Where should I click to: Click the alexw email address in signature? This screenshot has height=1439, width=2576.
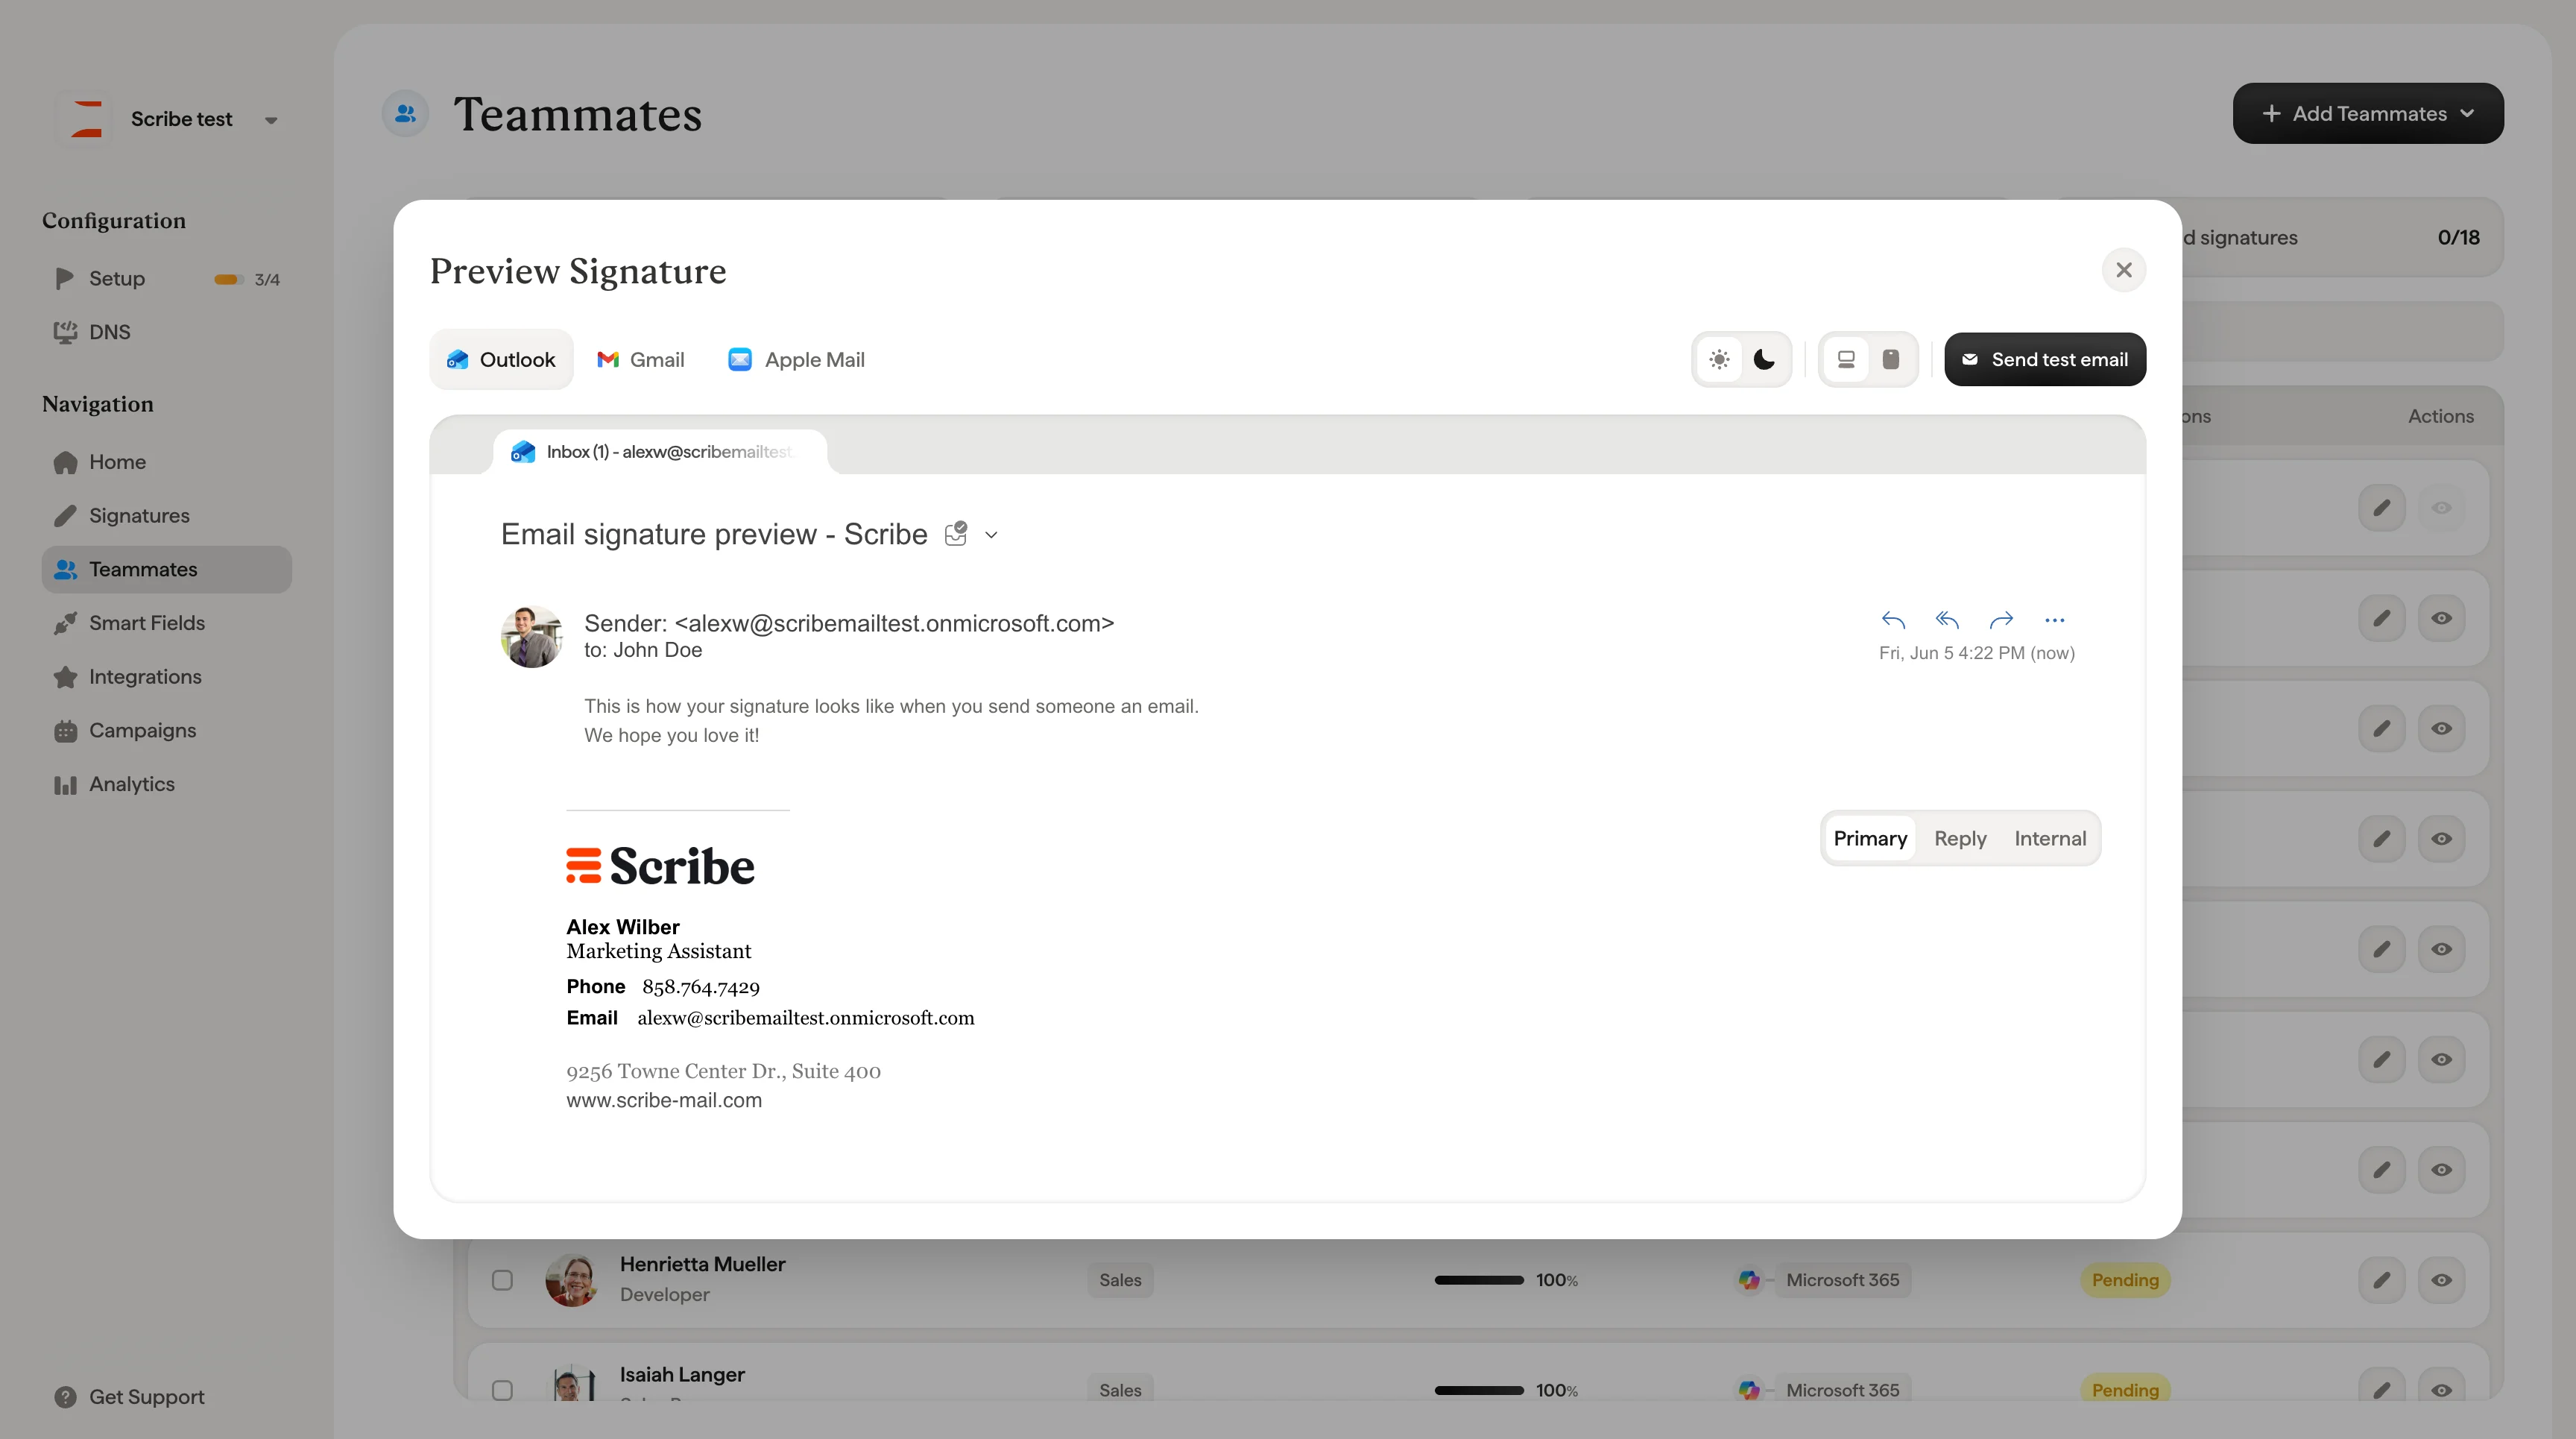pyautogui.click(x=806, y=1018)
